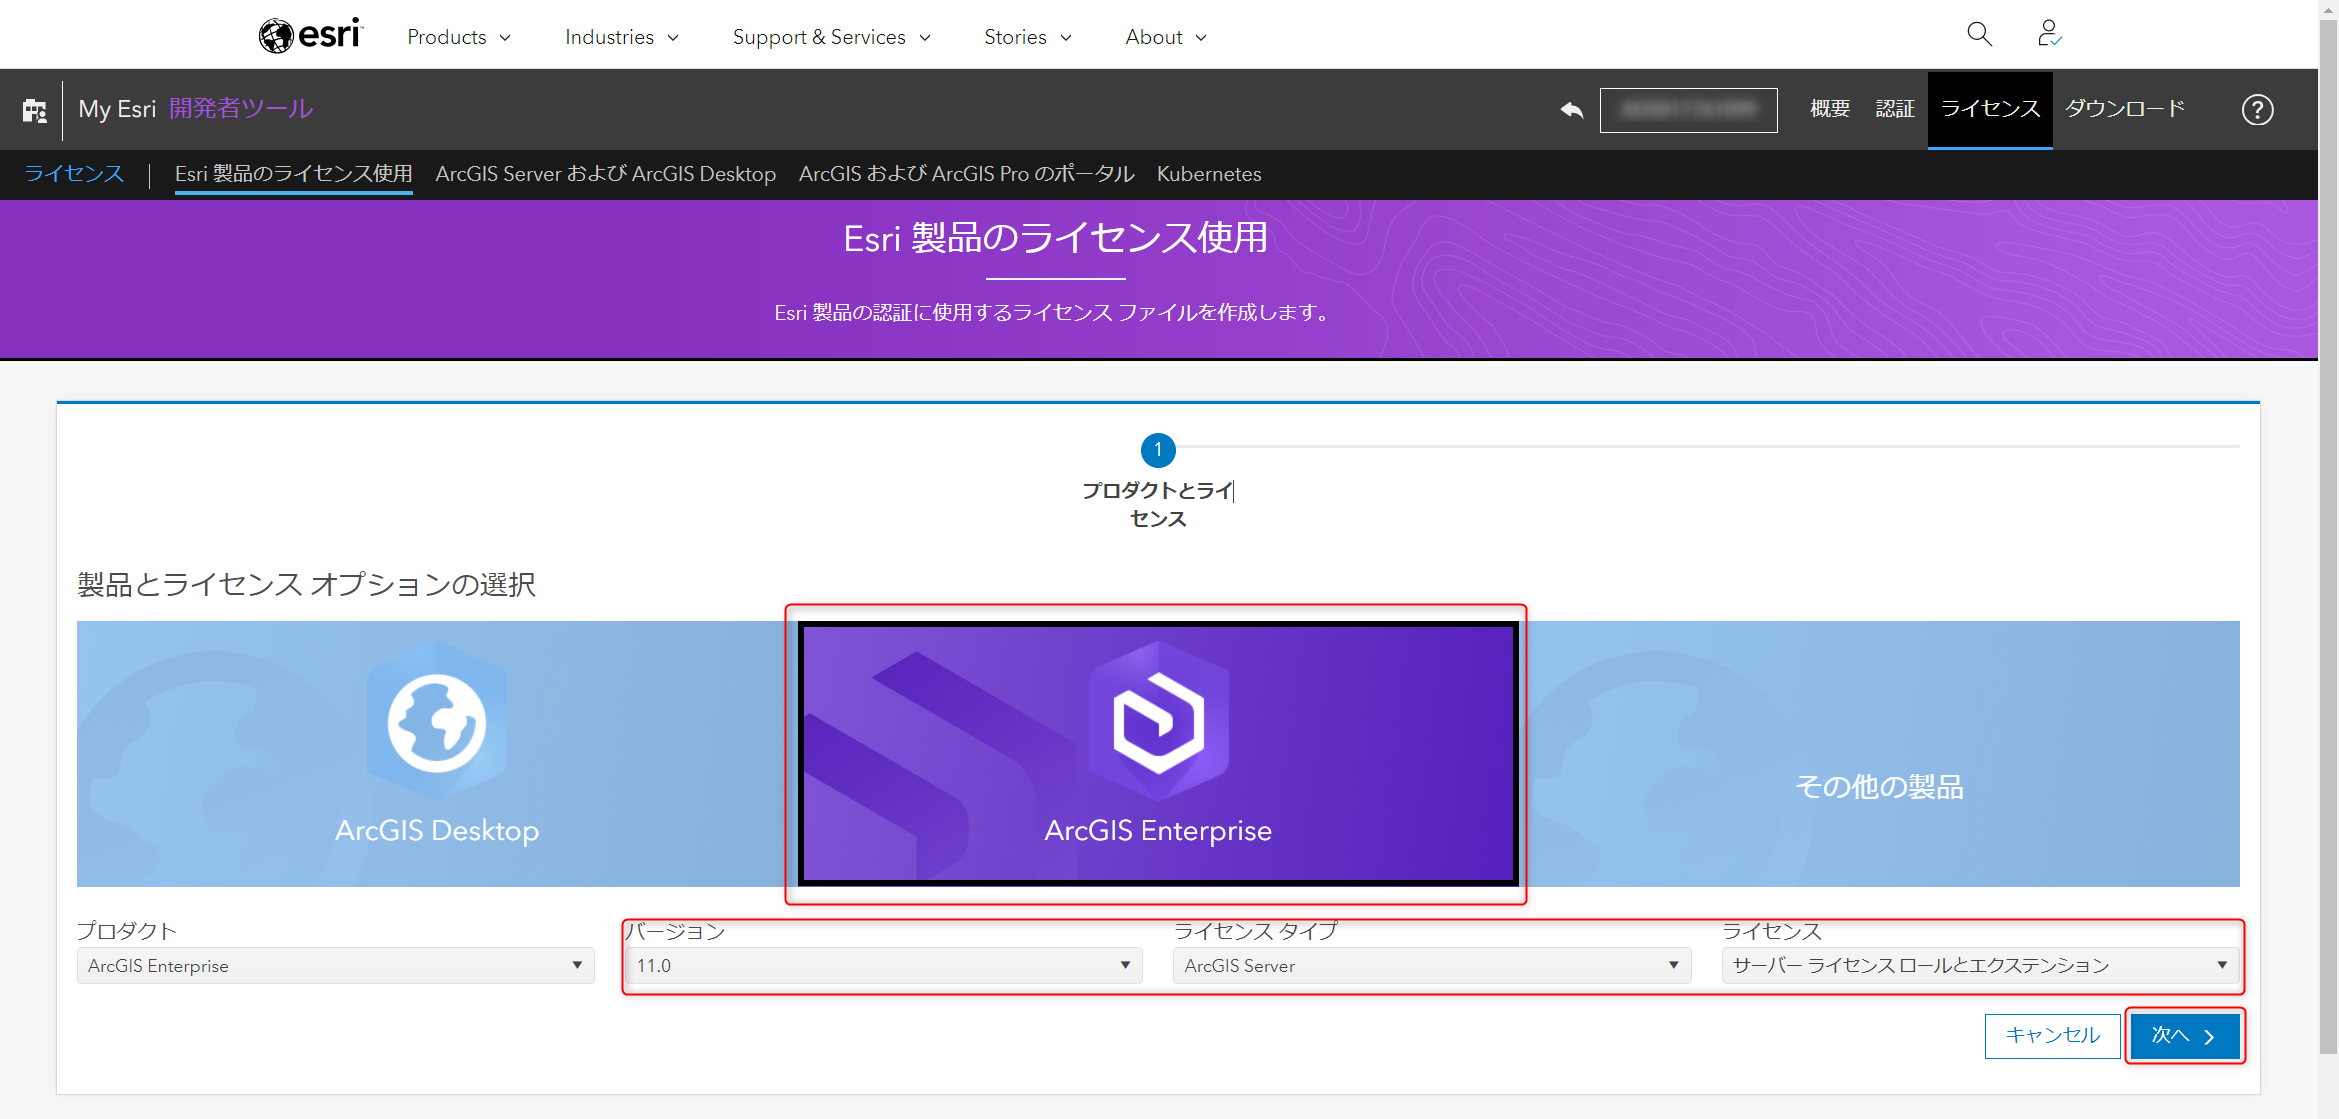Expand the Industries menu

[622, 37]
